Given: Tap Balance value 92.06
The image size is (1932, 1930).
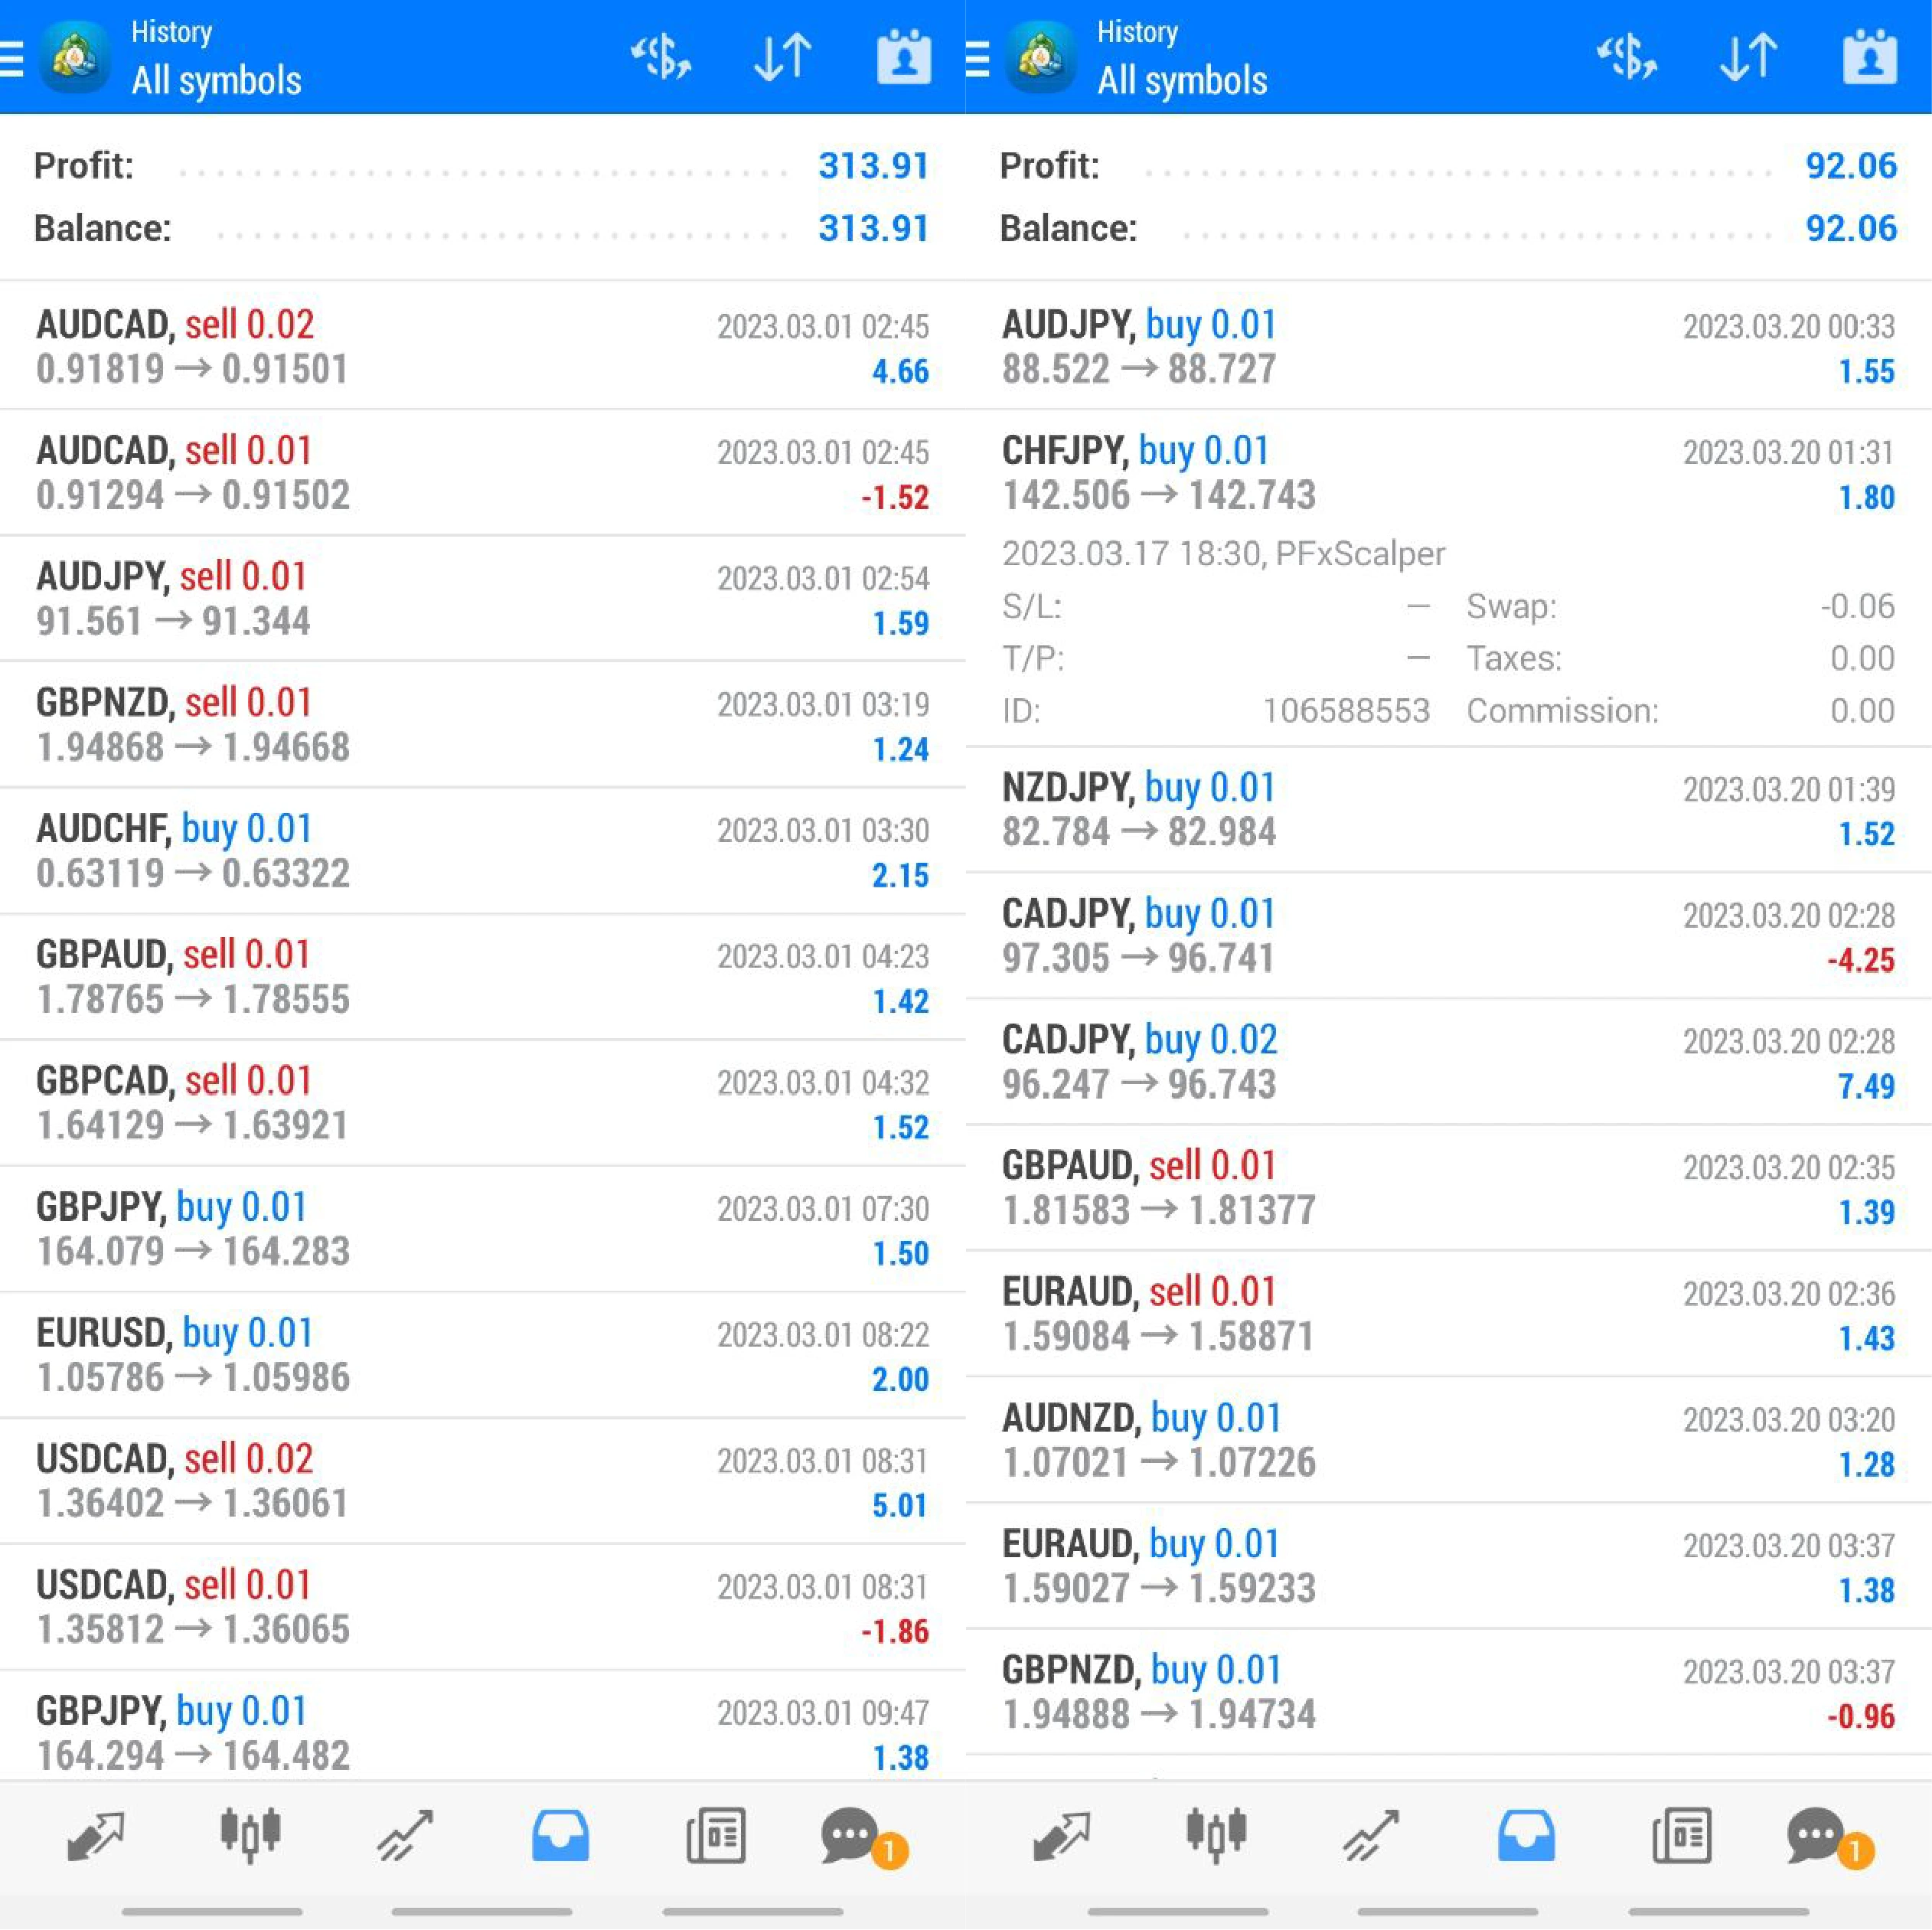Looking at the screenshot, I should coord(1850,228).
